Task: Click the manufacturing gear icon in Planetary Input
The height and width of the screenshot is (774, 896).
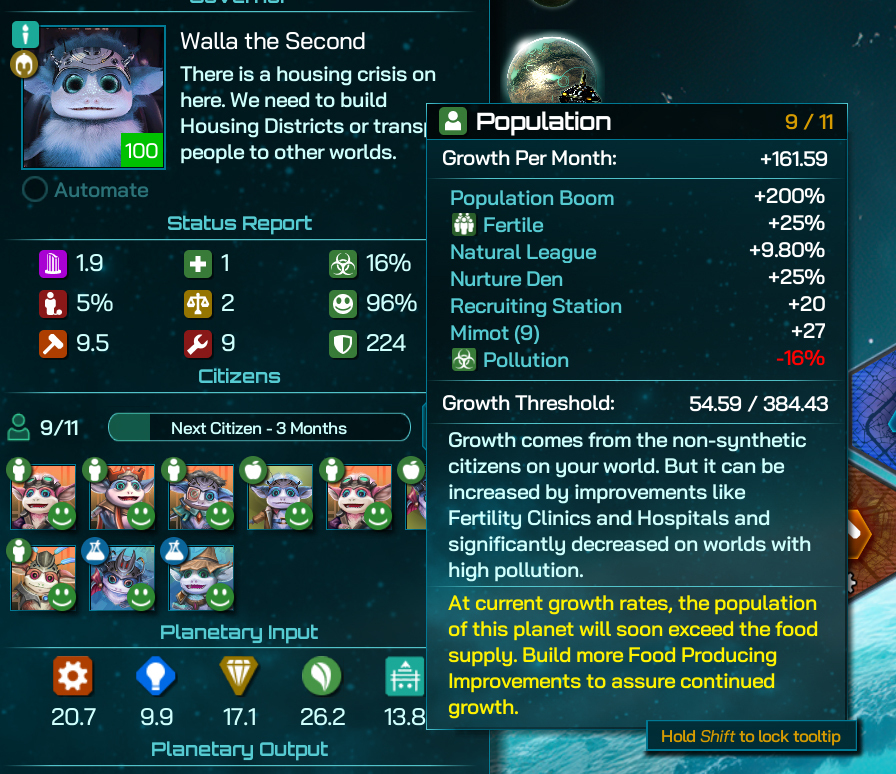Action: click(73, 676)
